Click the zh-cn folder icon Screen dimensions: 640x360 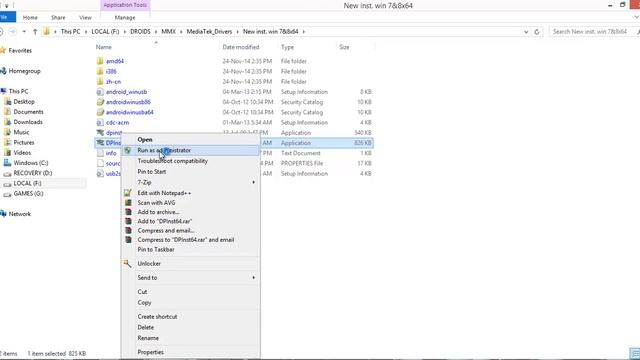pyautogui.click(x=100, y=82)
